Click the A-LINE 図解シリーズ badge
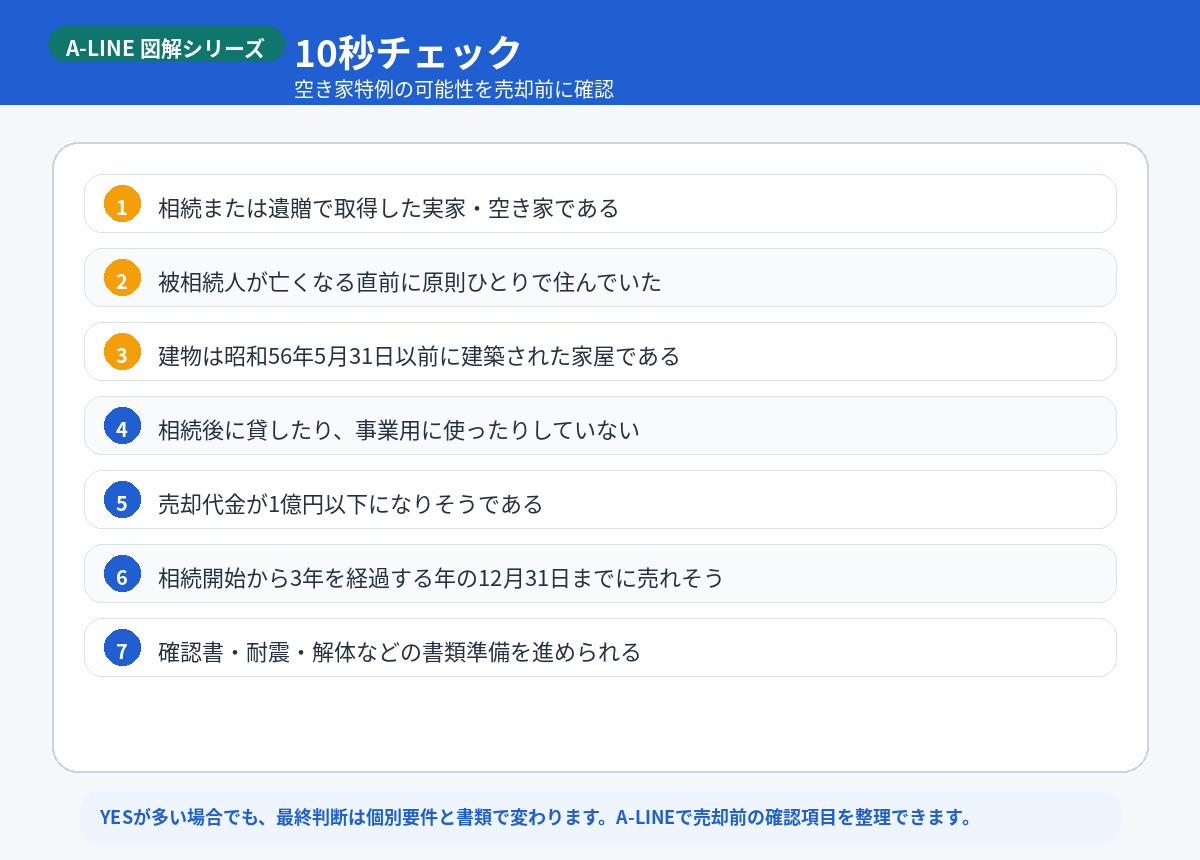 pos(166,45)
